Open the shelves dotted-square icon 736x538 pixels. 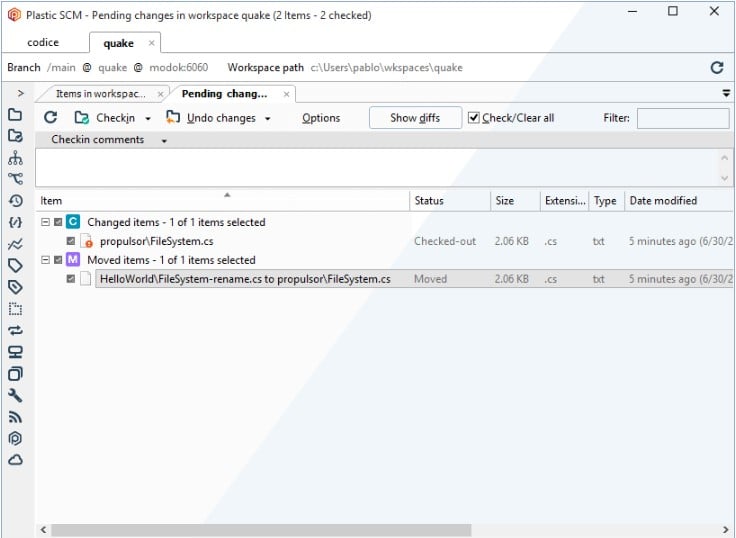click(15, 308)
